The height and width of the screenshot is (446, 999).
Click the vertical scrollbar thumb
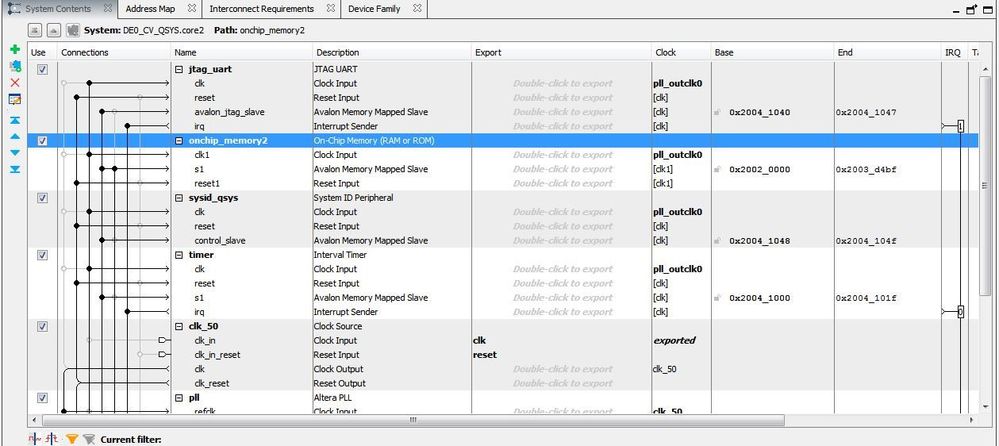coord(983,184)
